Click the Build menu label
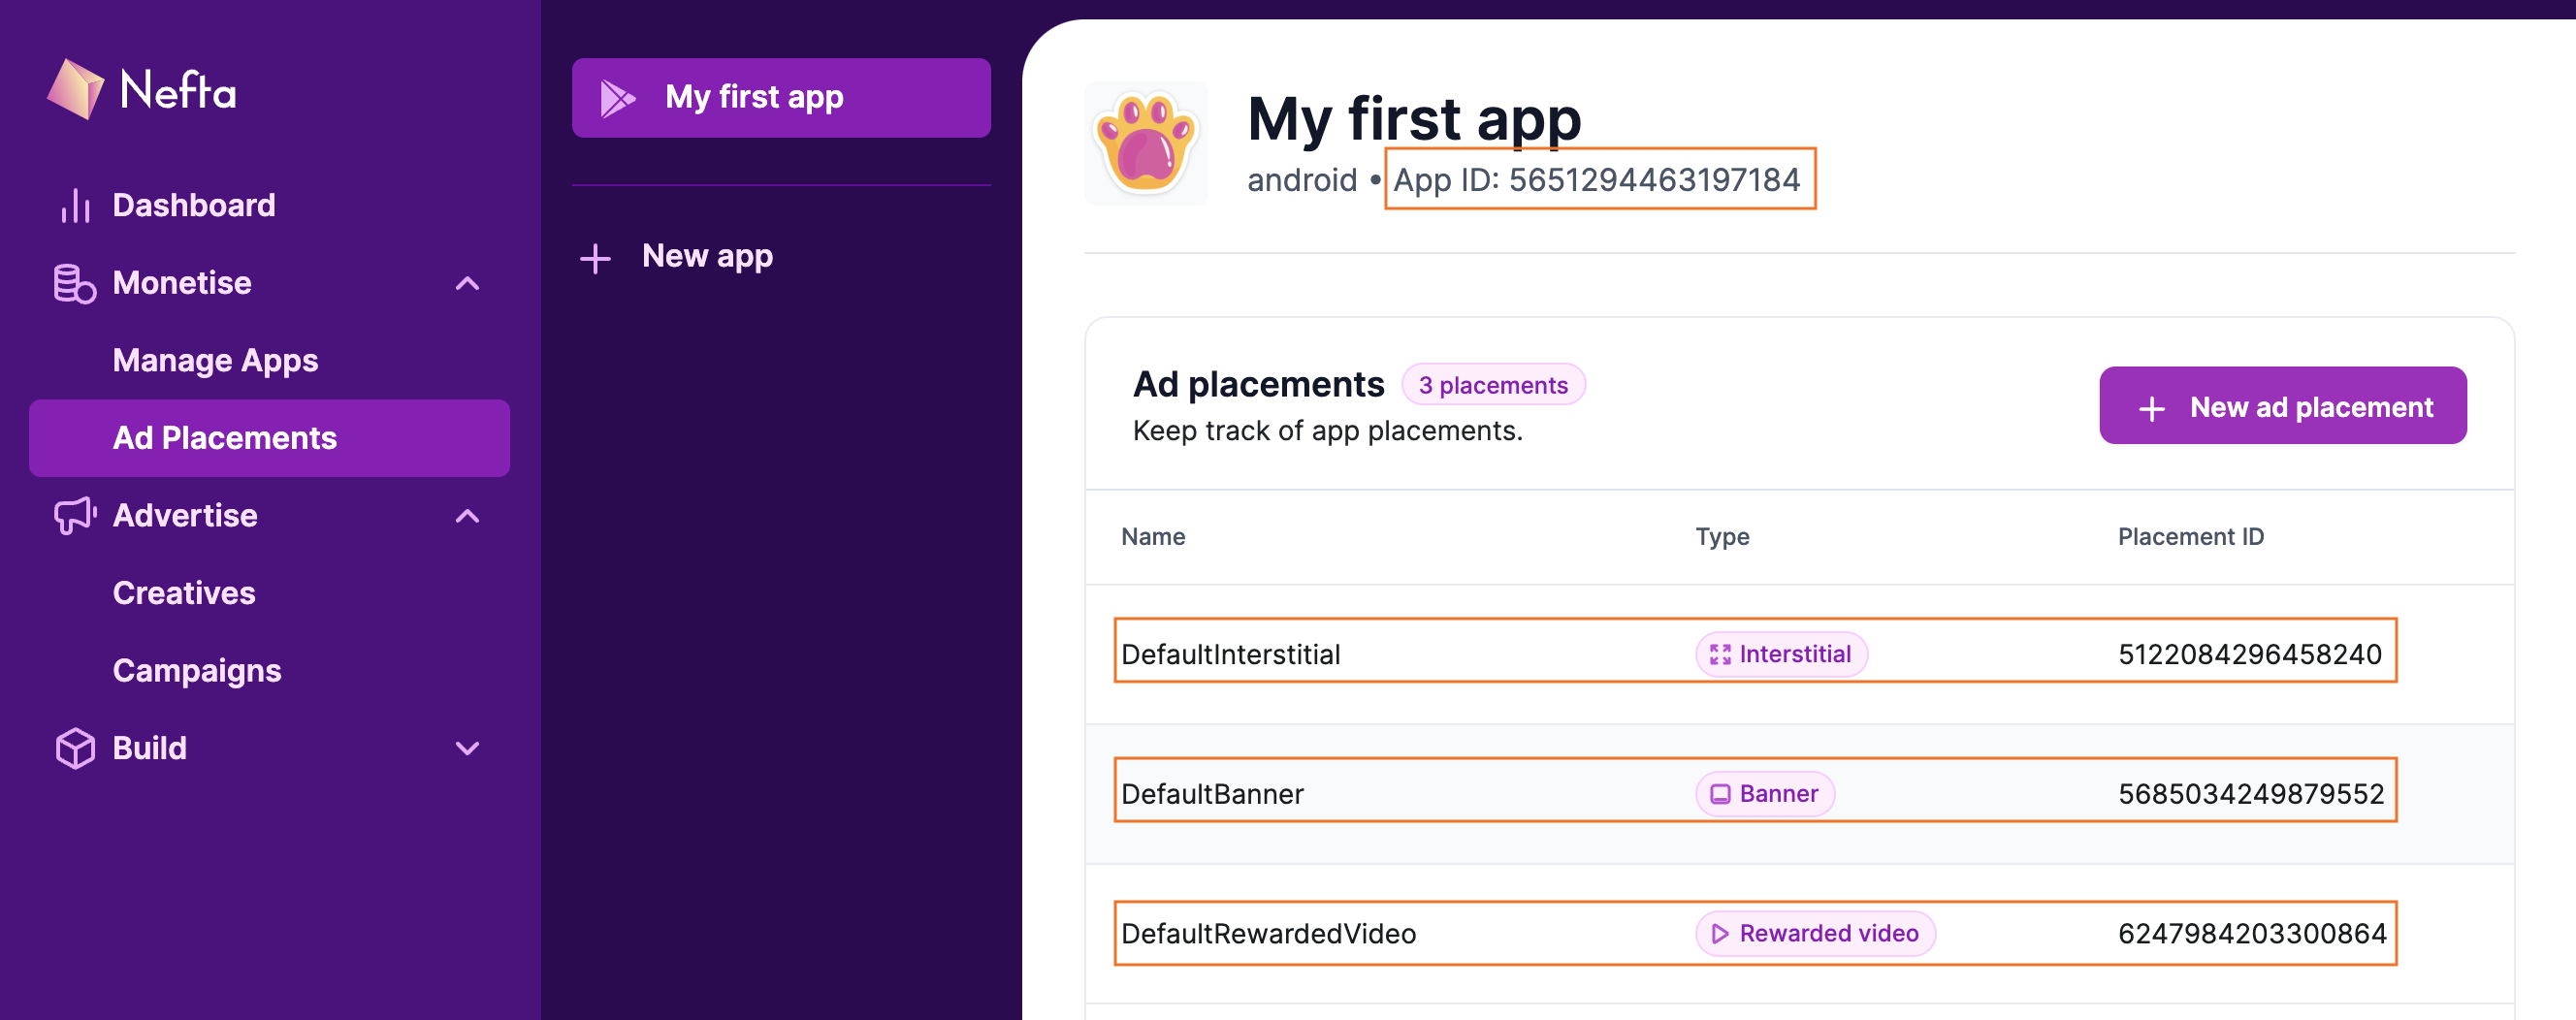2576x1020 pixels. coord(149,748)
